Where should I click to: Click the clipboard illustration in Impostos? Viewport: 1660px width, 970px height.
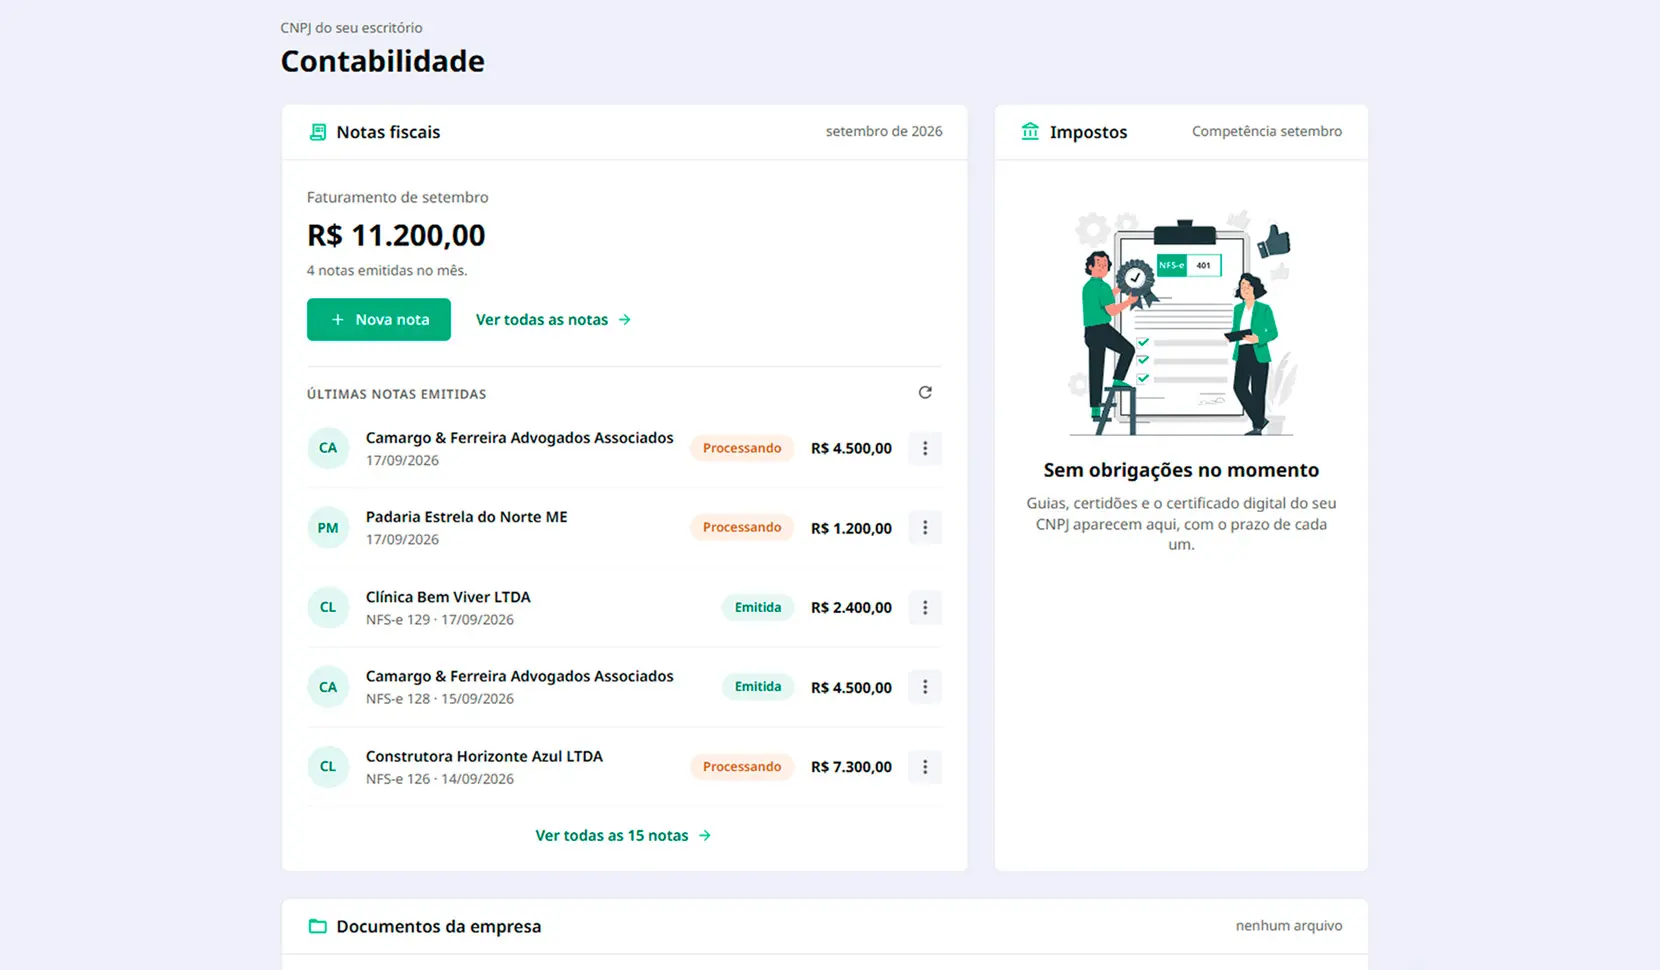click(1181, 324)
